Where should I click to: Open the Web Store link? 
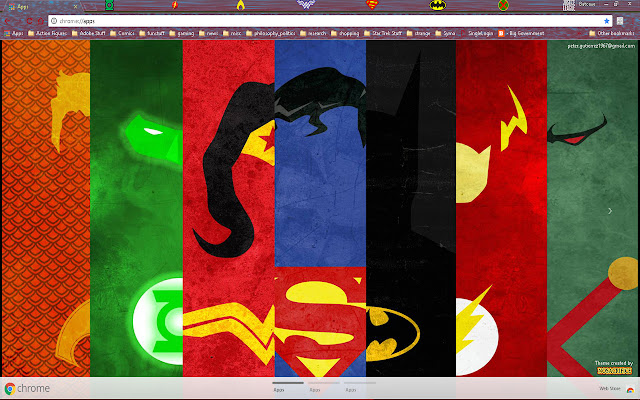coord(609,389)
